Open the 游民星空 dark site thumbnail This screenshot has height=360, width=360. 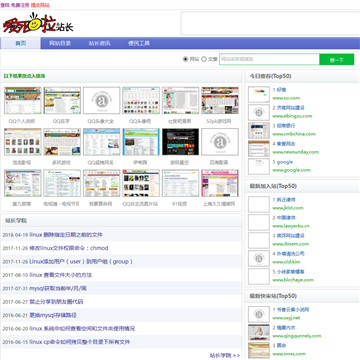click(x=180, y=142)
